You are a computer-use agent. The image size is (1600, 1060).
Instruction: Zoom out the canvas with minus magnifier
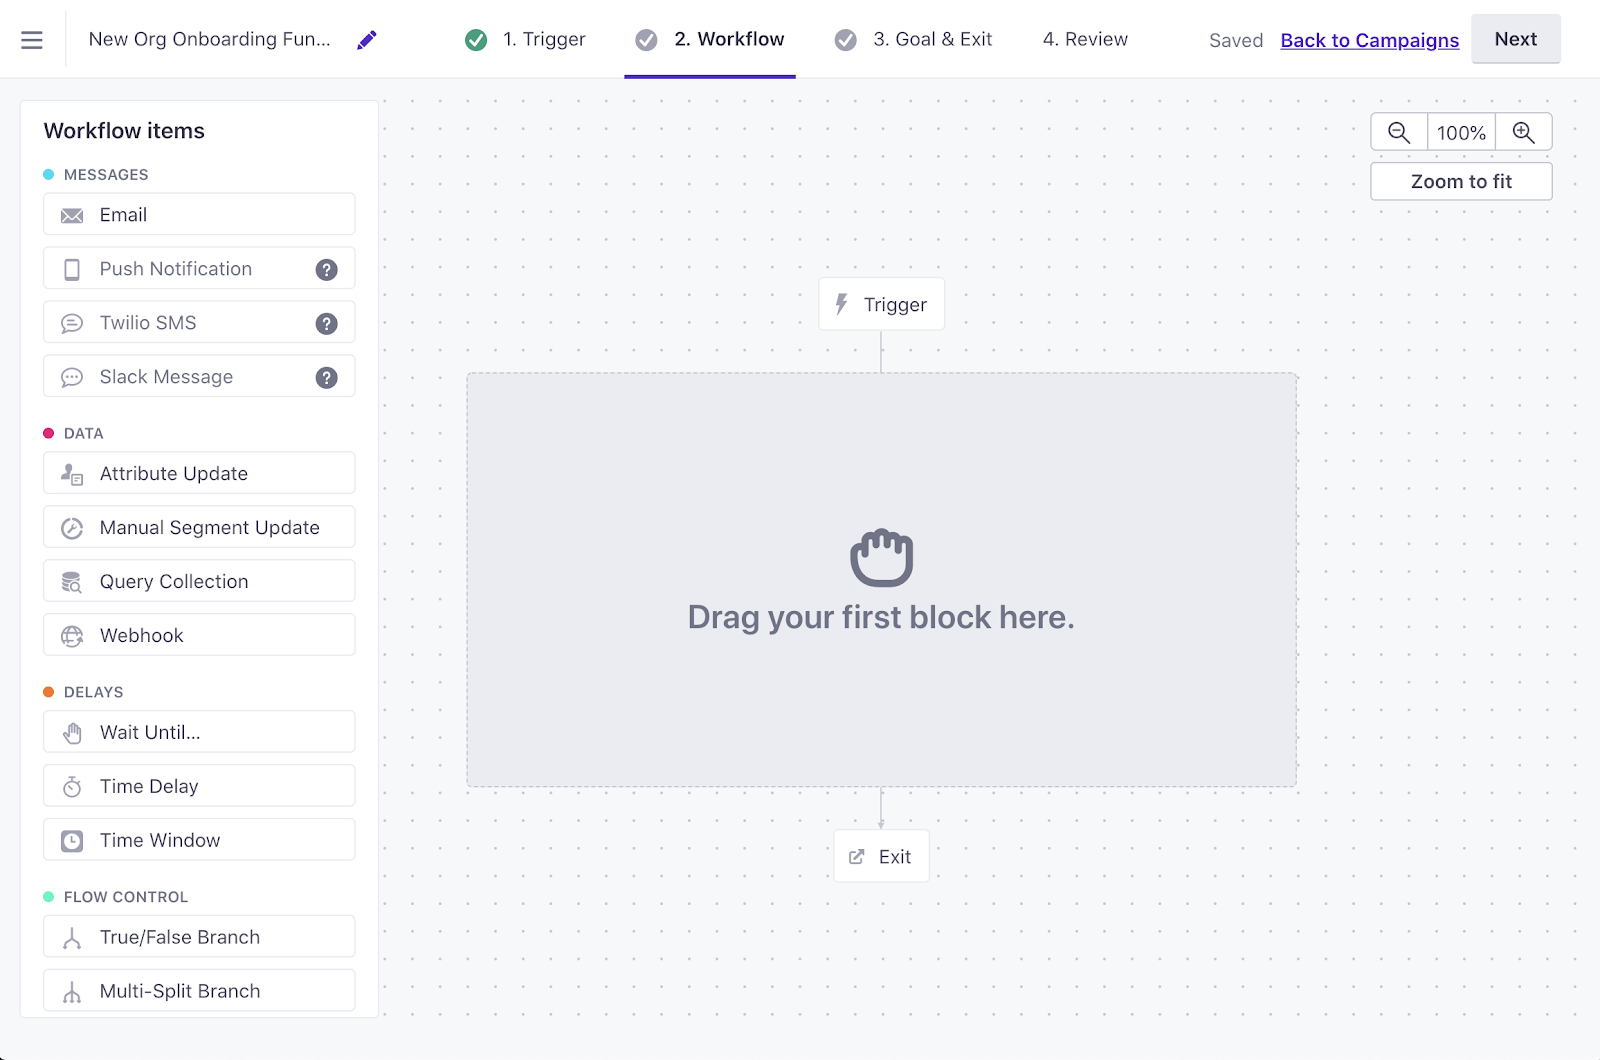pos(1399,132)
